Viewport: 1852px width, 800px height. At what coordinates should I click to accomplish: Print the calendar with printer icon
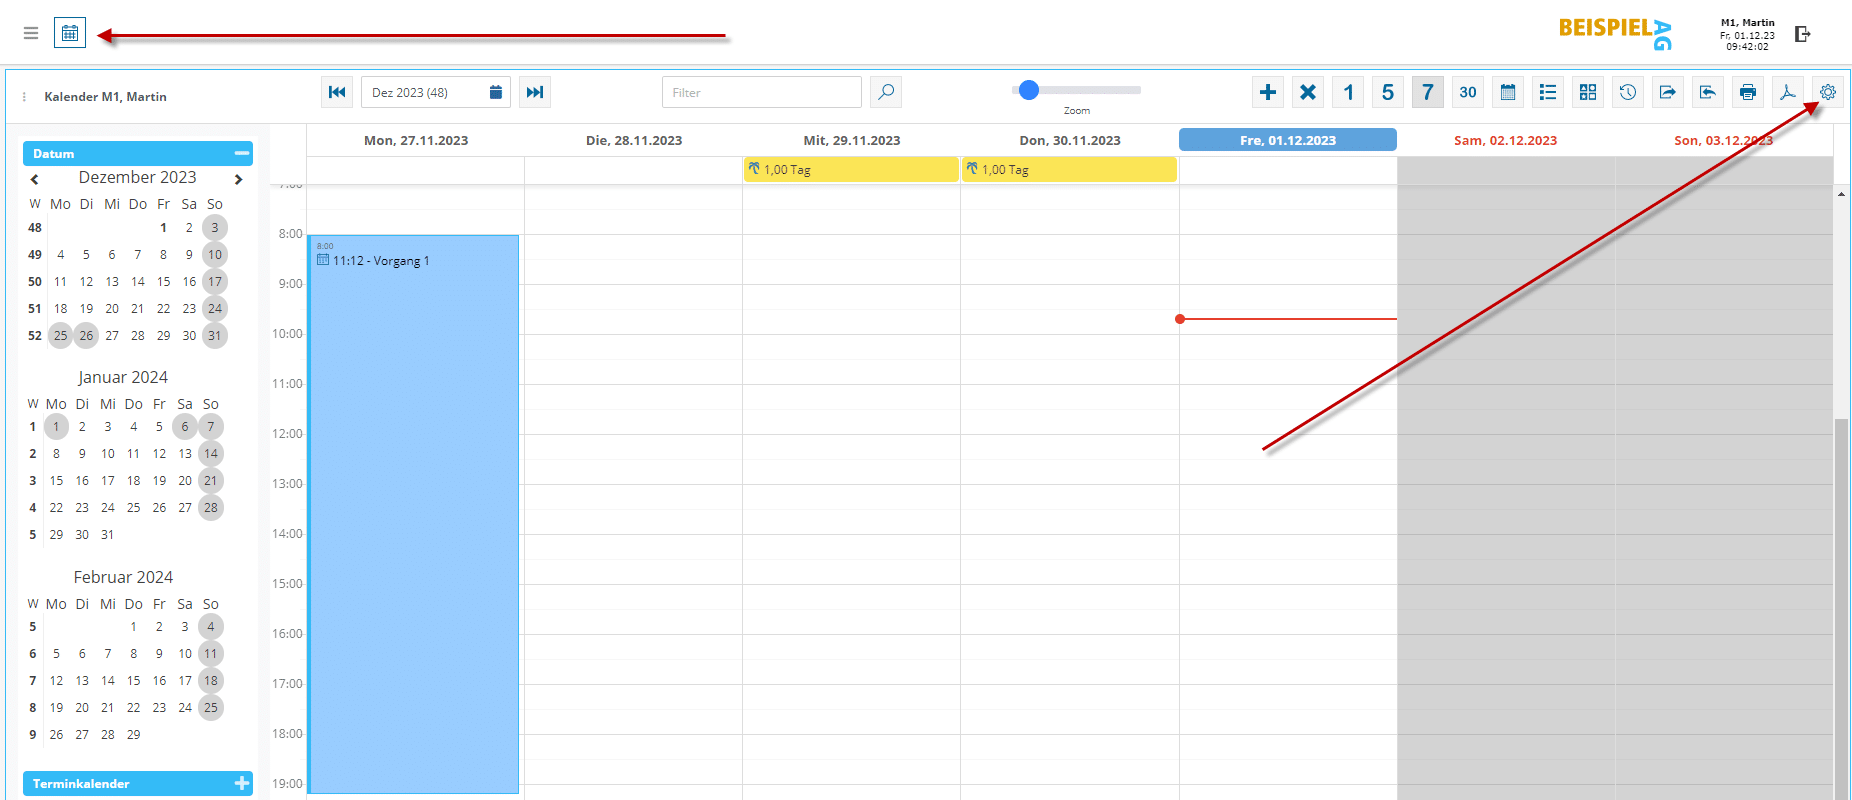[1747, 92]
